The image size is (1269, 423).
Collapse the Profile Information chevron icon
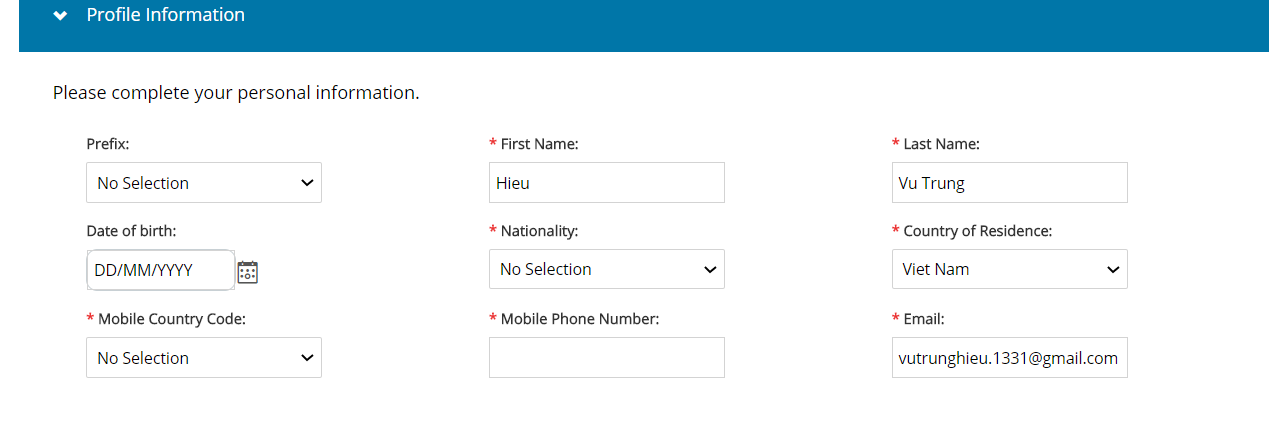61,16
